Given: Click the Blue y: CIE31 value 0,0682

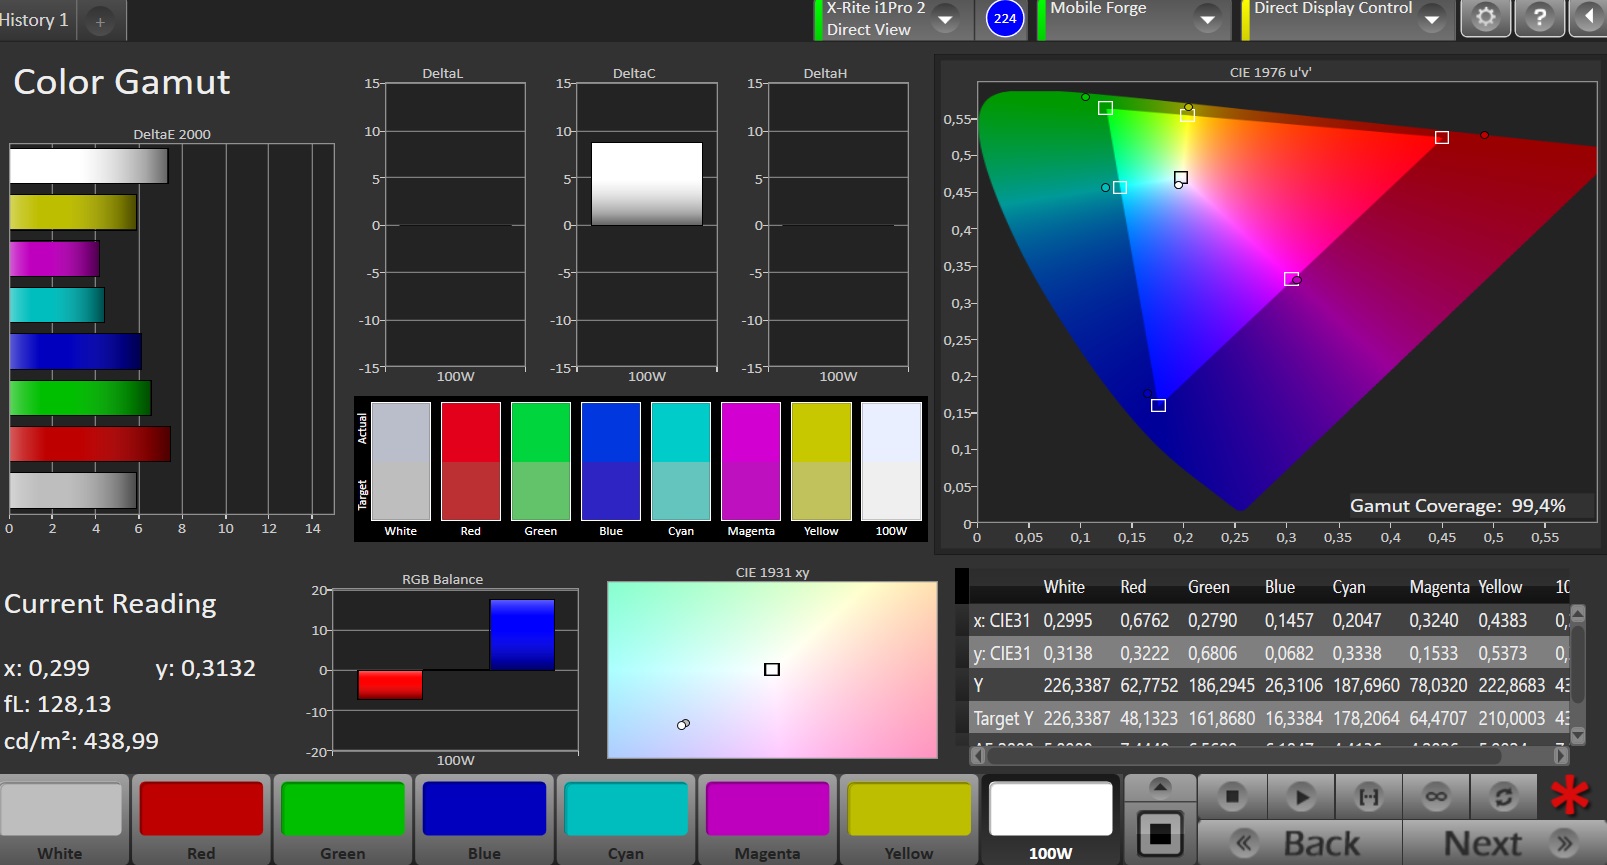Looking at the screenshot, I should tap(1289, 653).
